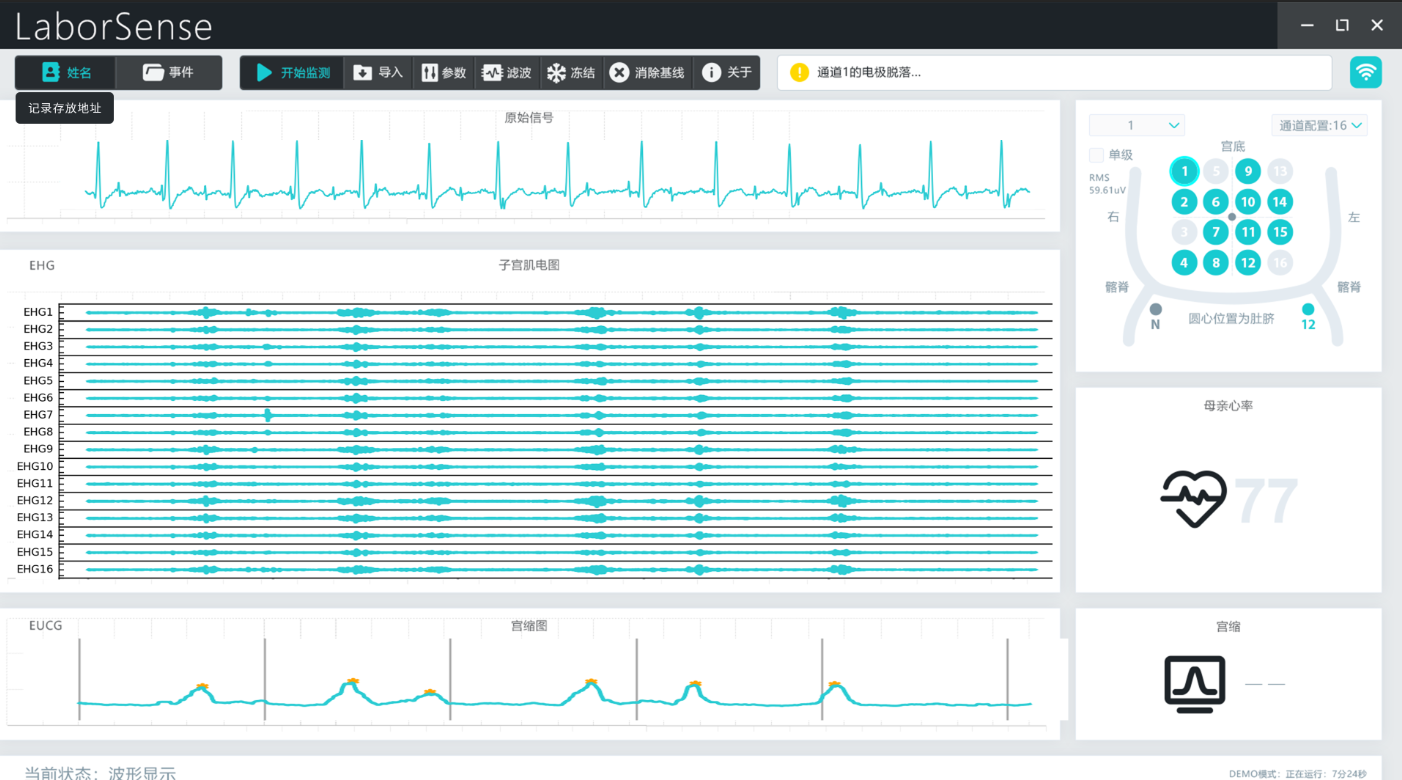Viewport: 1402px width, 780px height.
Task: Open the 滤波 filter settings
Action: click(x=507, y=73)
